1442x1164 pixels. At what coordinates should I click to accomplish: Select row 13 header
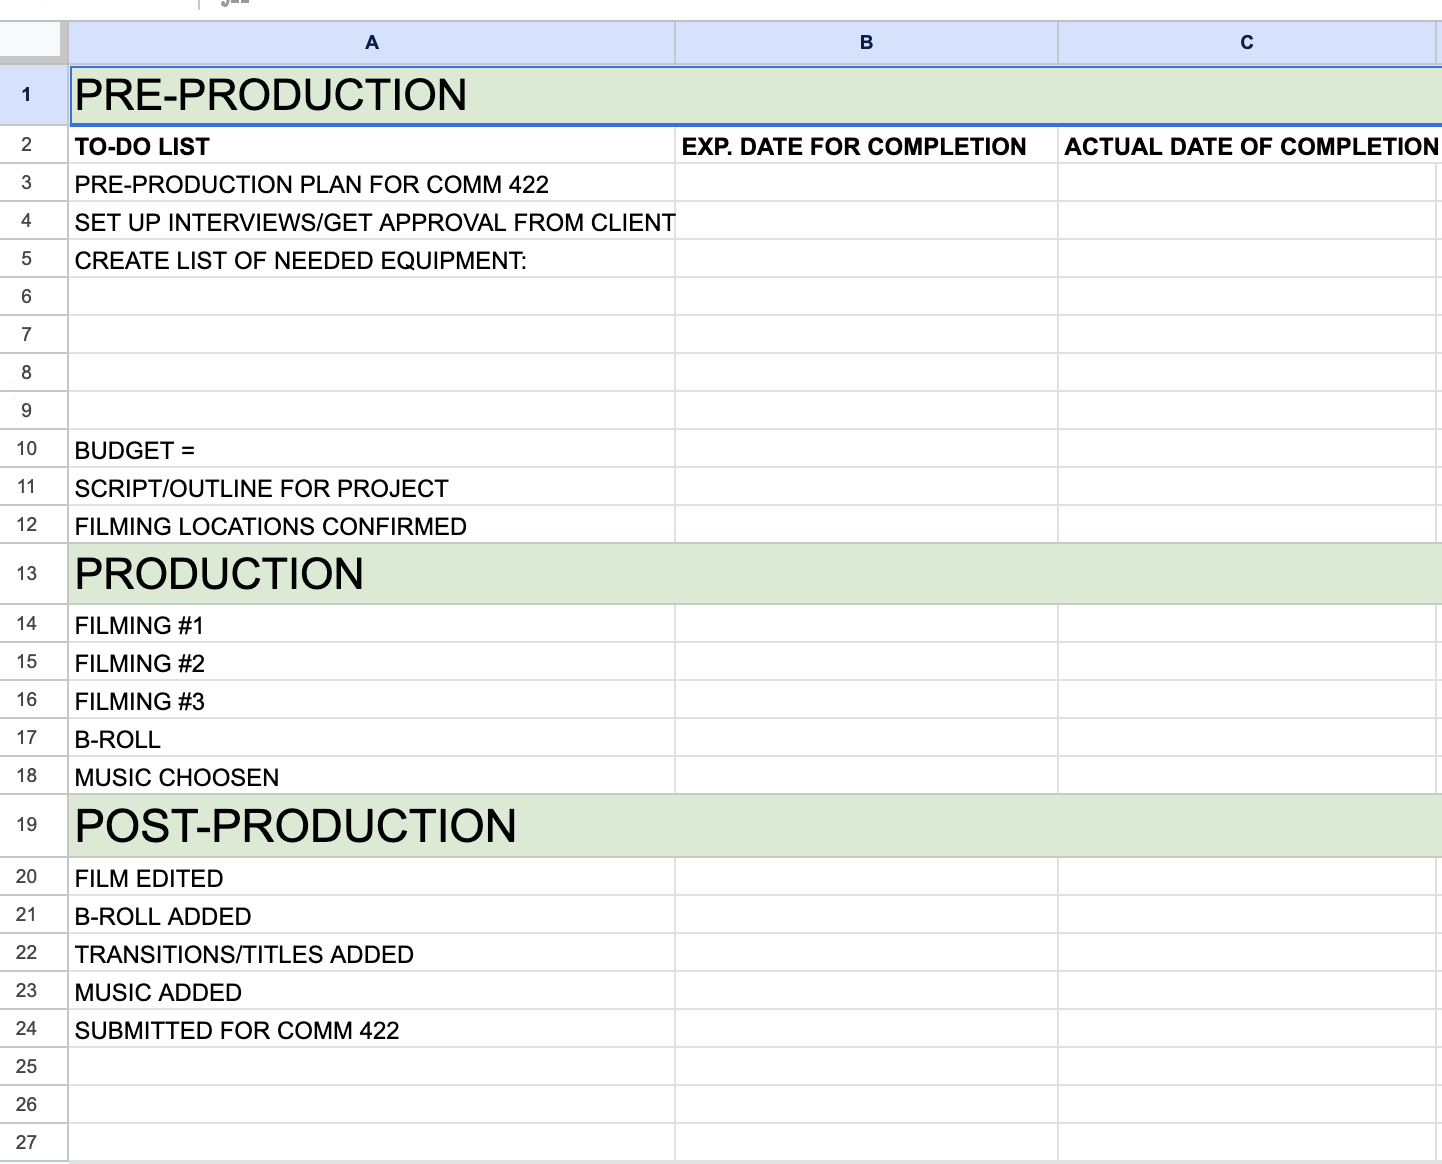(27, 573)
